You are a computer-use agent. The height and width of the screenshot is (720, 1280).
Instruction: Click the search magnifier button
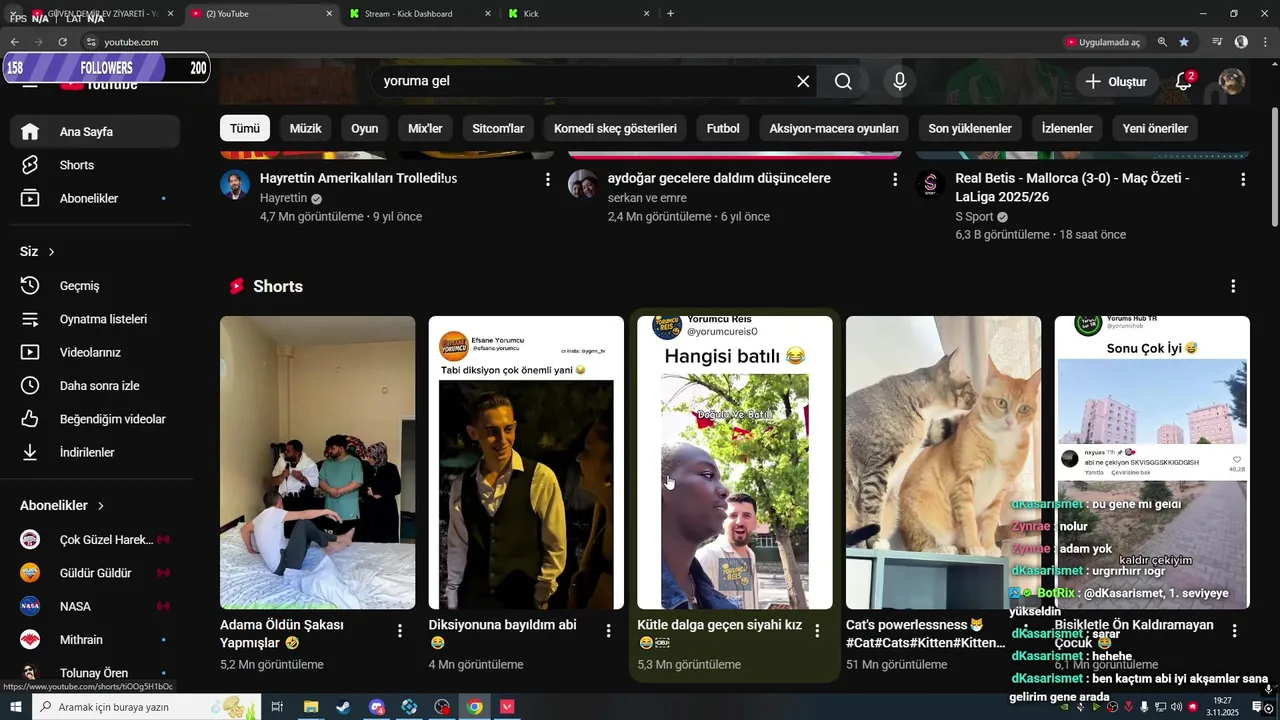pyautogui.click(x=843, y=81)
